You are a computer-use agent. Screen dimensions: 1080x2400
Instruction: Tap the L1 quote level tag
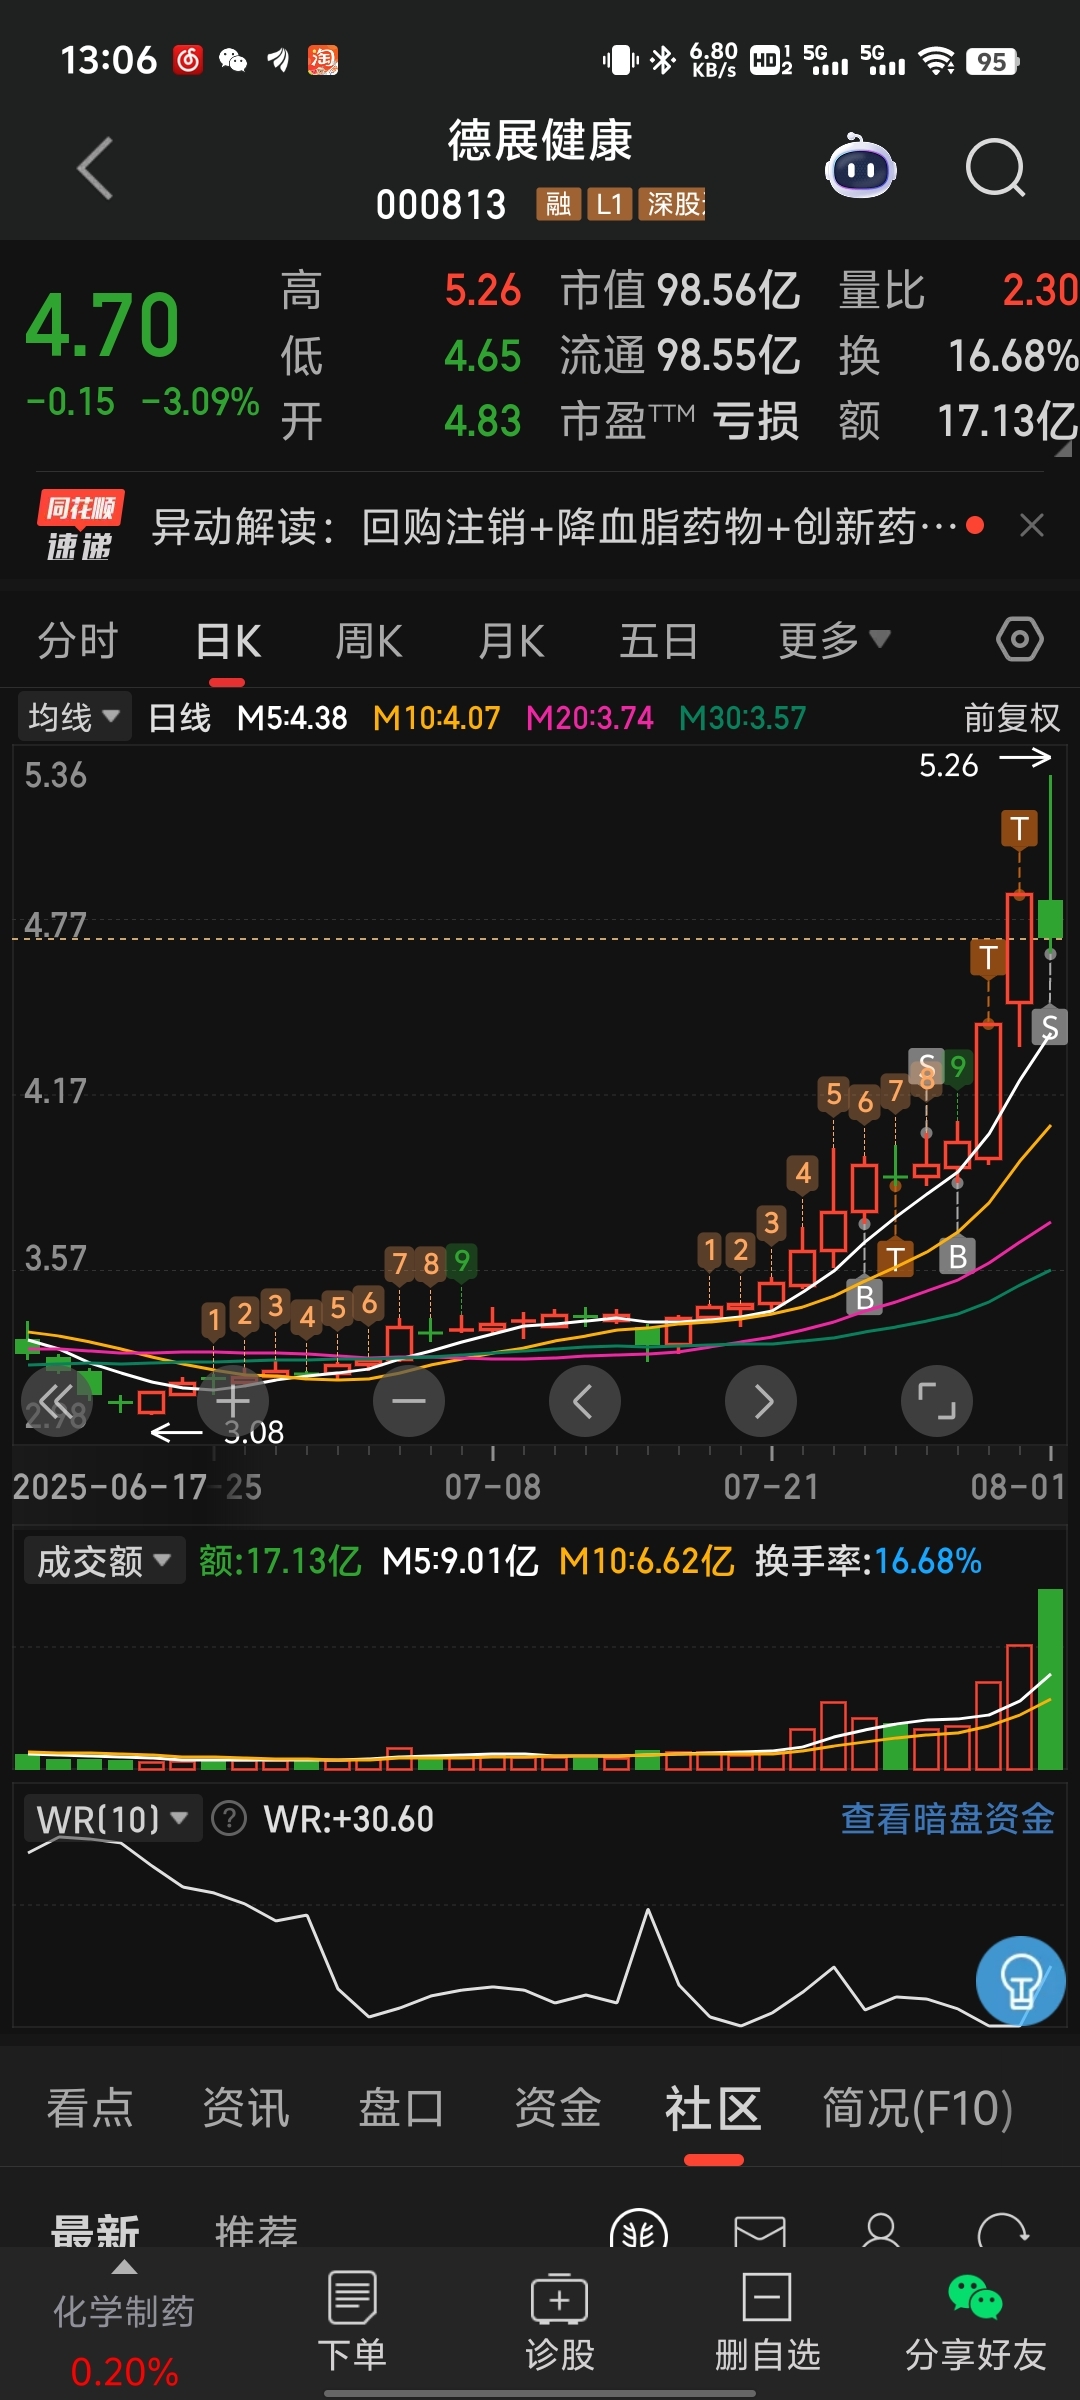[609, 204]
